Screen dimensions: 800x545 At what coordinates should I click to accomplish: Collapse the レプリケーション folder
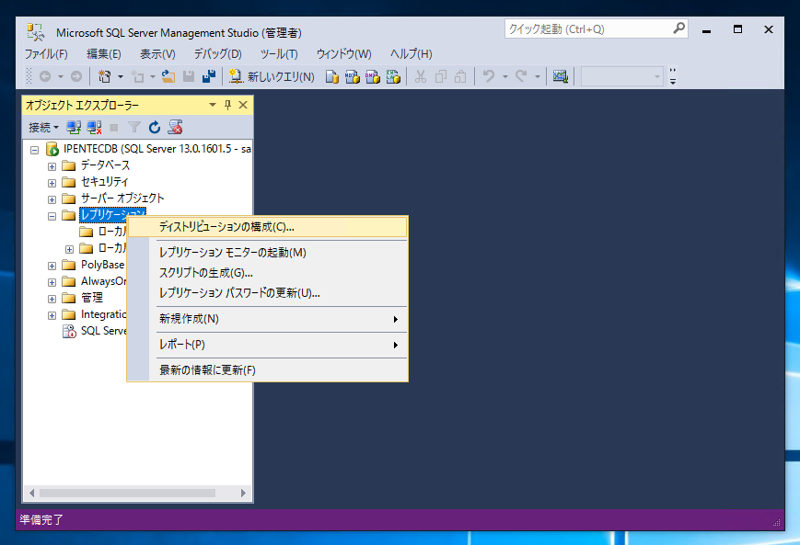[52, 216]
